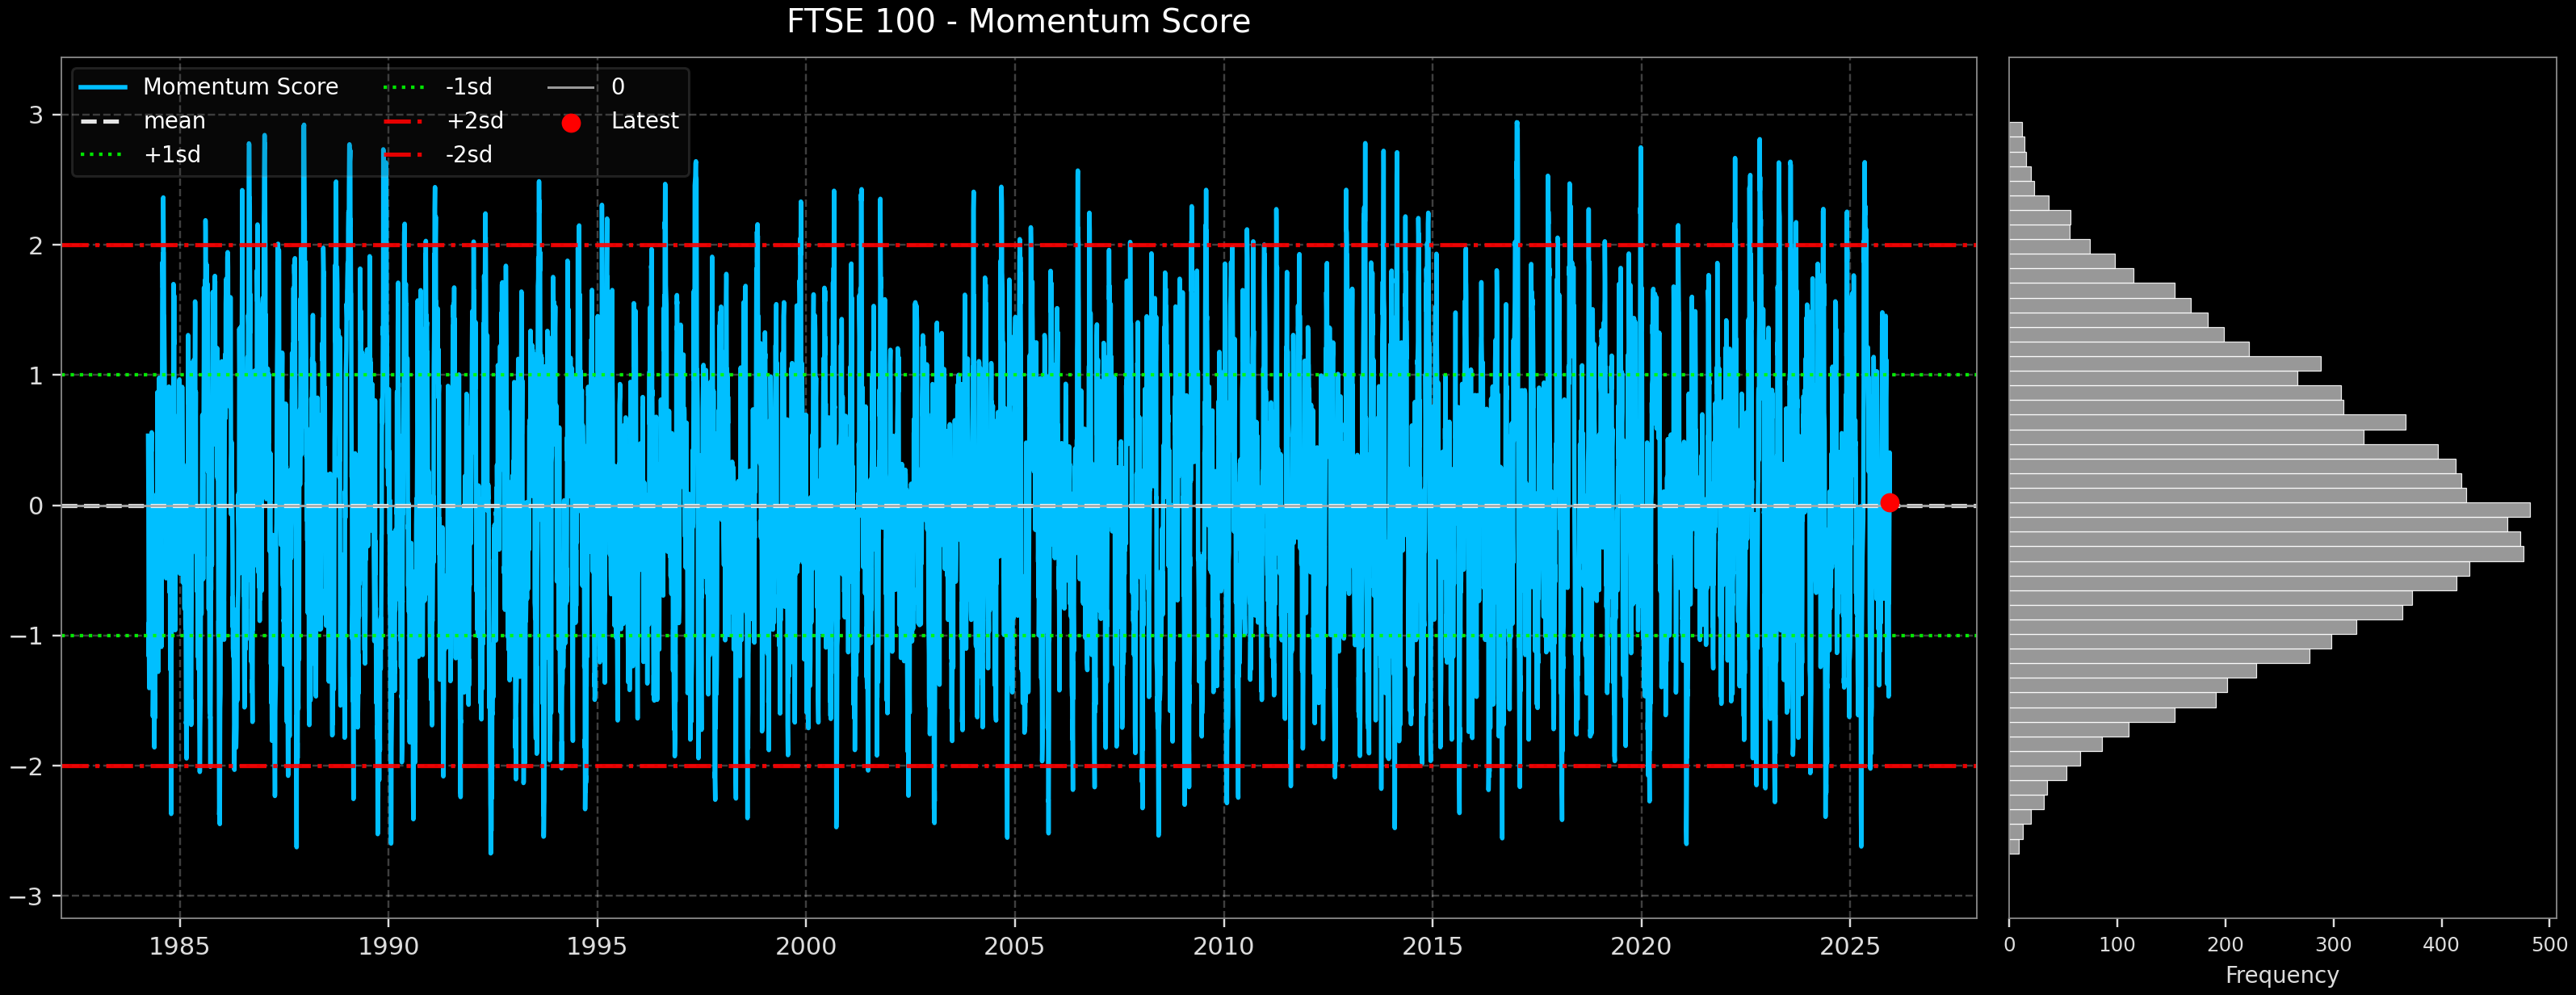Toggle the mean line via its legend entry

click(x=175, y=120)
